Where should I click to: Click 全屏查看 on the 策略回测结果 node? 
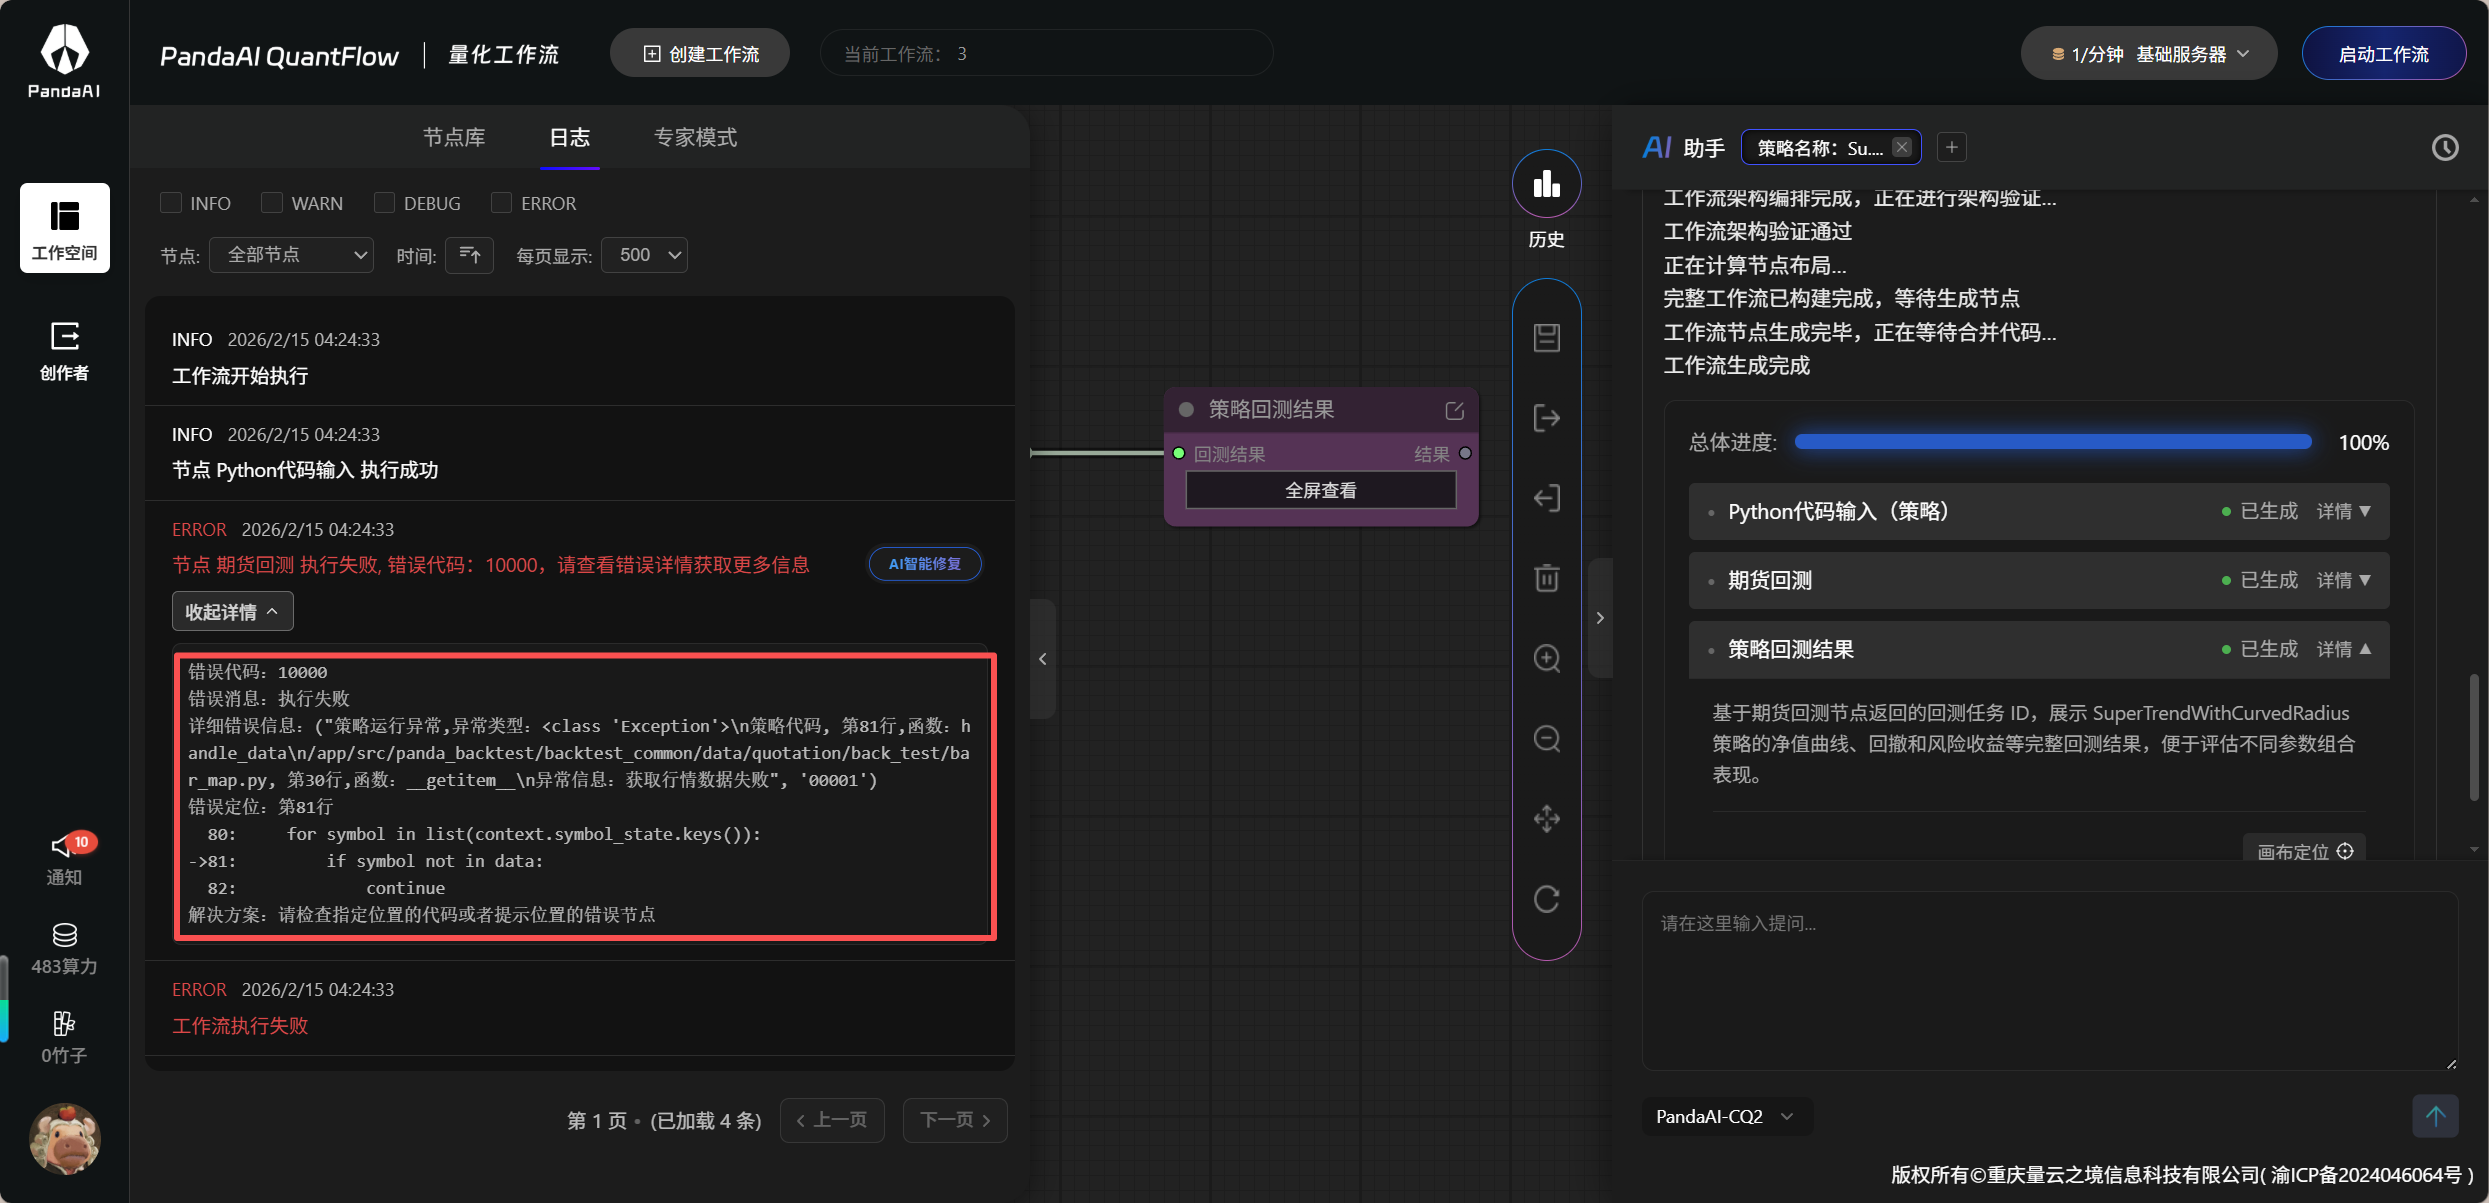[1320, 490]
